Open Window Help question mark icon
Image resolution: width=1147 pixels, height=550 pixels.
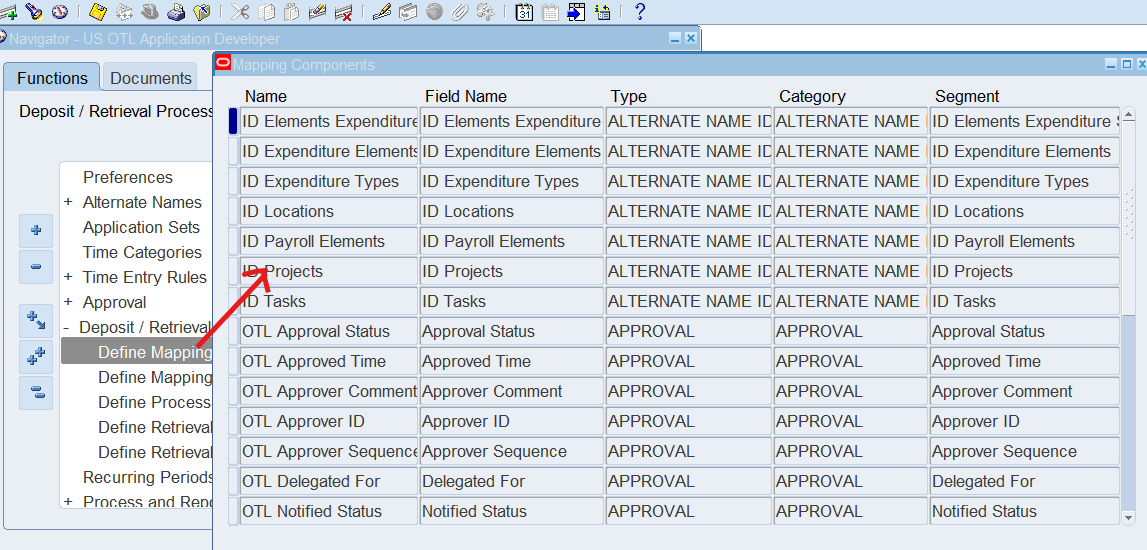point(640,12)
